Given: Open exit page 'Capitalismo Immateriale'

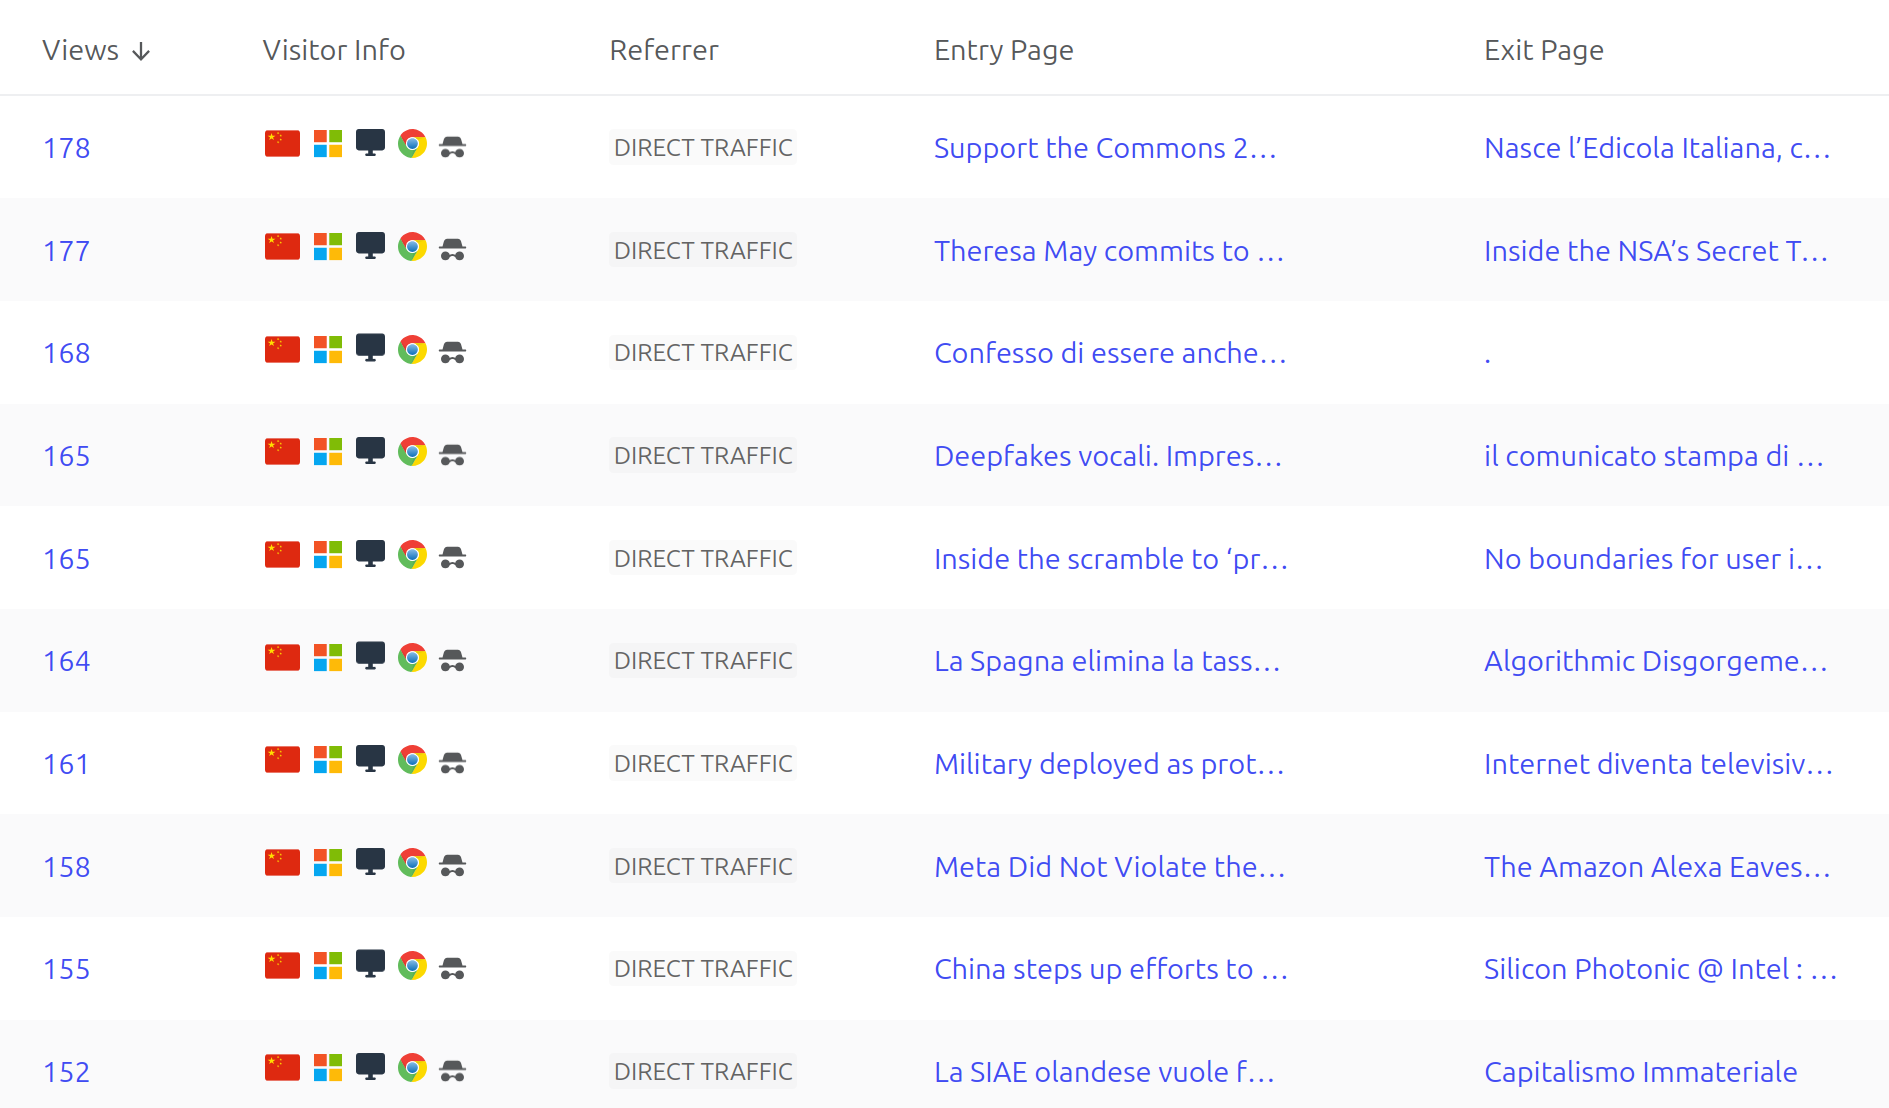Looking at the screenshot, I should (x=1640, y=1072).
